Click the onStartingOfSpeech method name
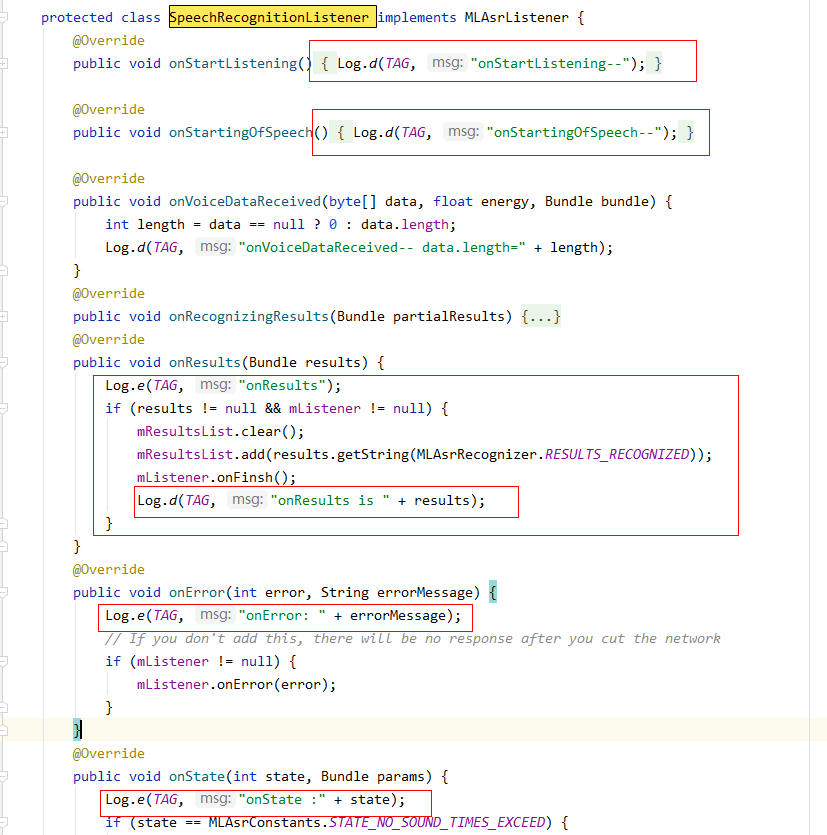The image size is (827, 835). (241, 132)
